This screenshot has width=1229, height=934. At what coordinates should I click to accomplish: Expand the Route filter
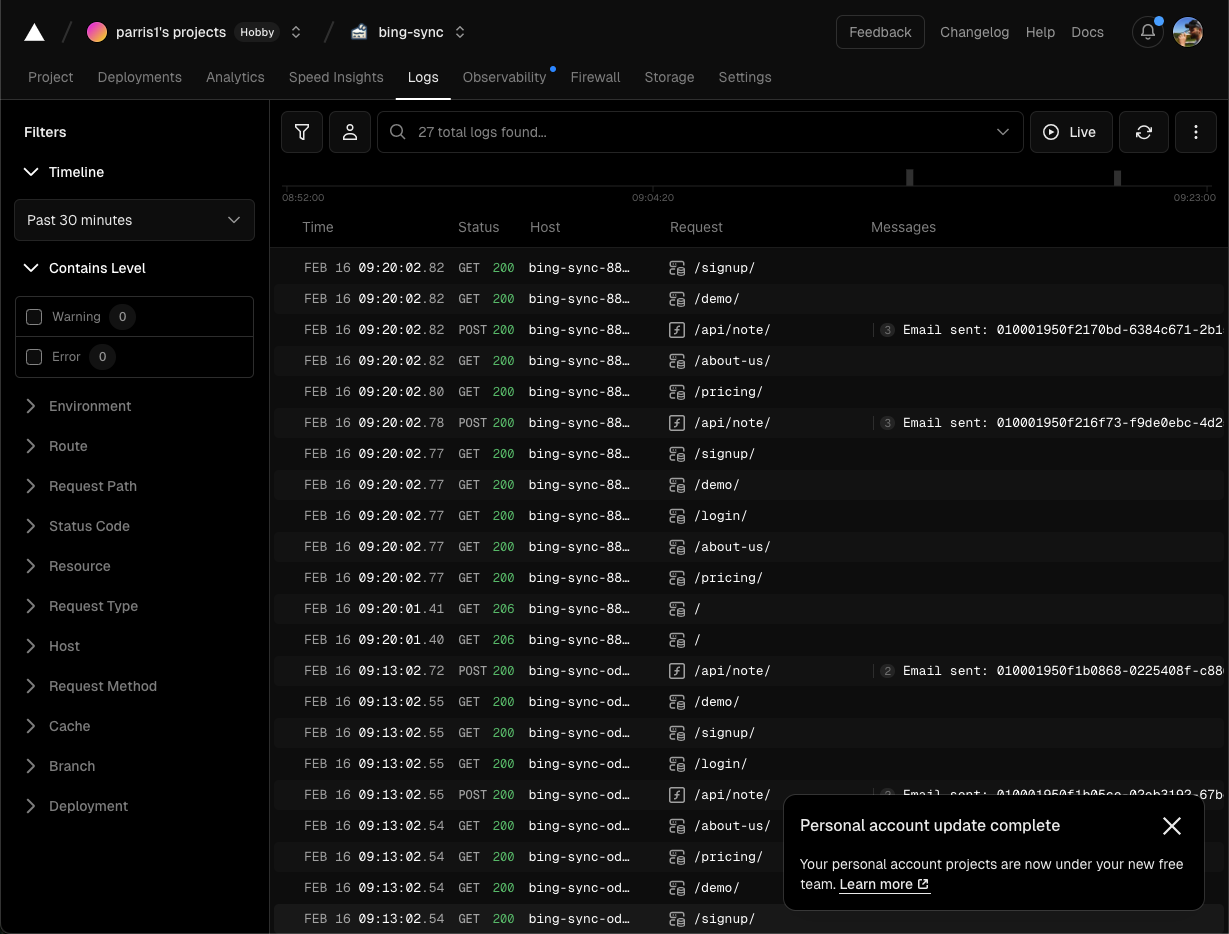(x=55, y=446)
